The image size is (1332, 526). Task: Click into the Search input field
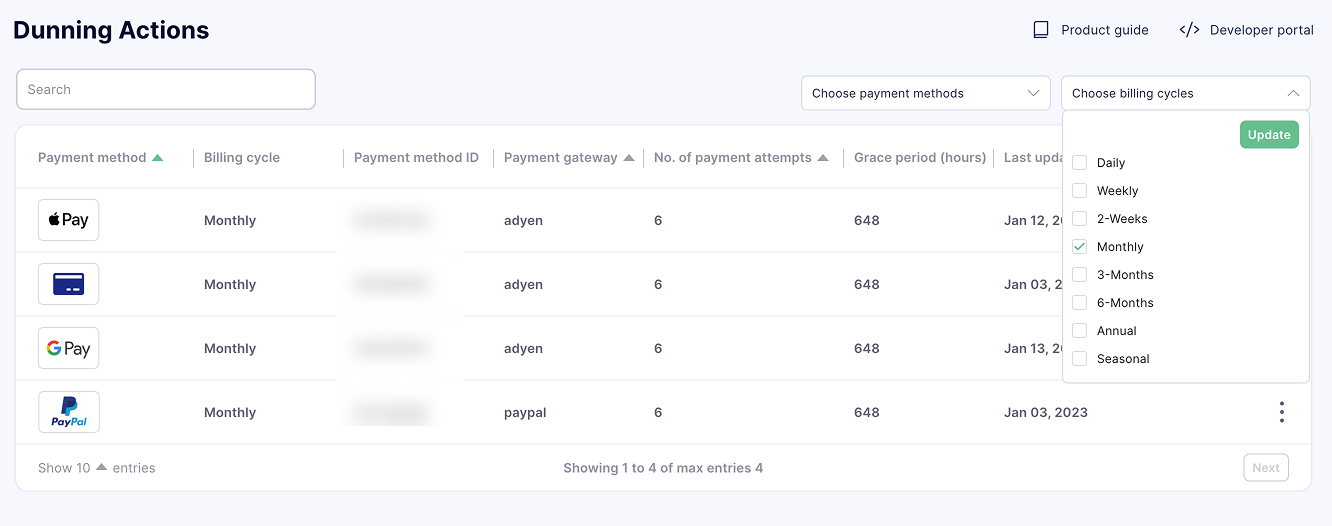166,89
